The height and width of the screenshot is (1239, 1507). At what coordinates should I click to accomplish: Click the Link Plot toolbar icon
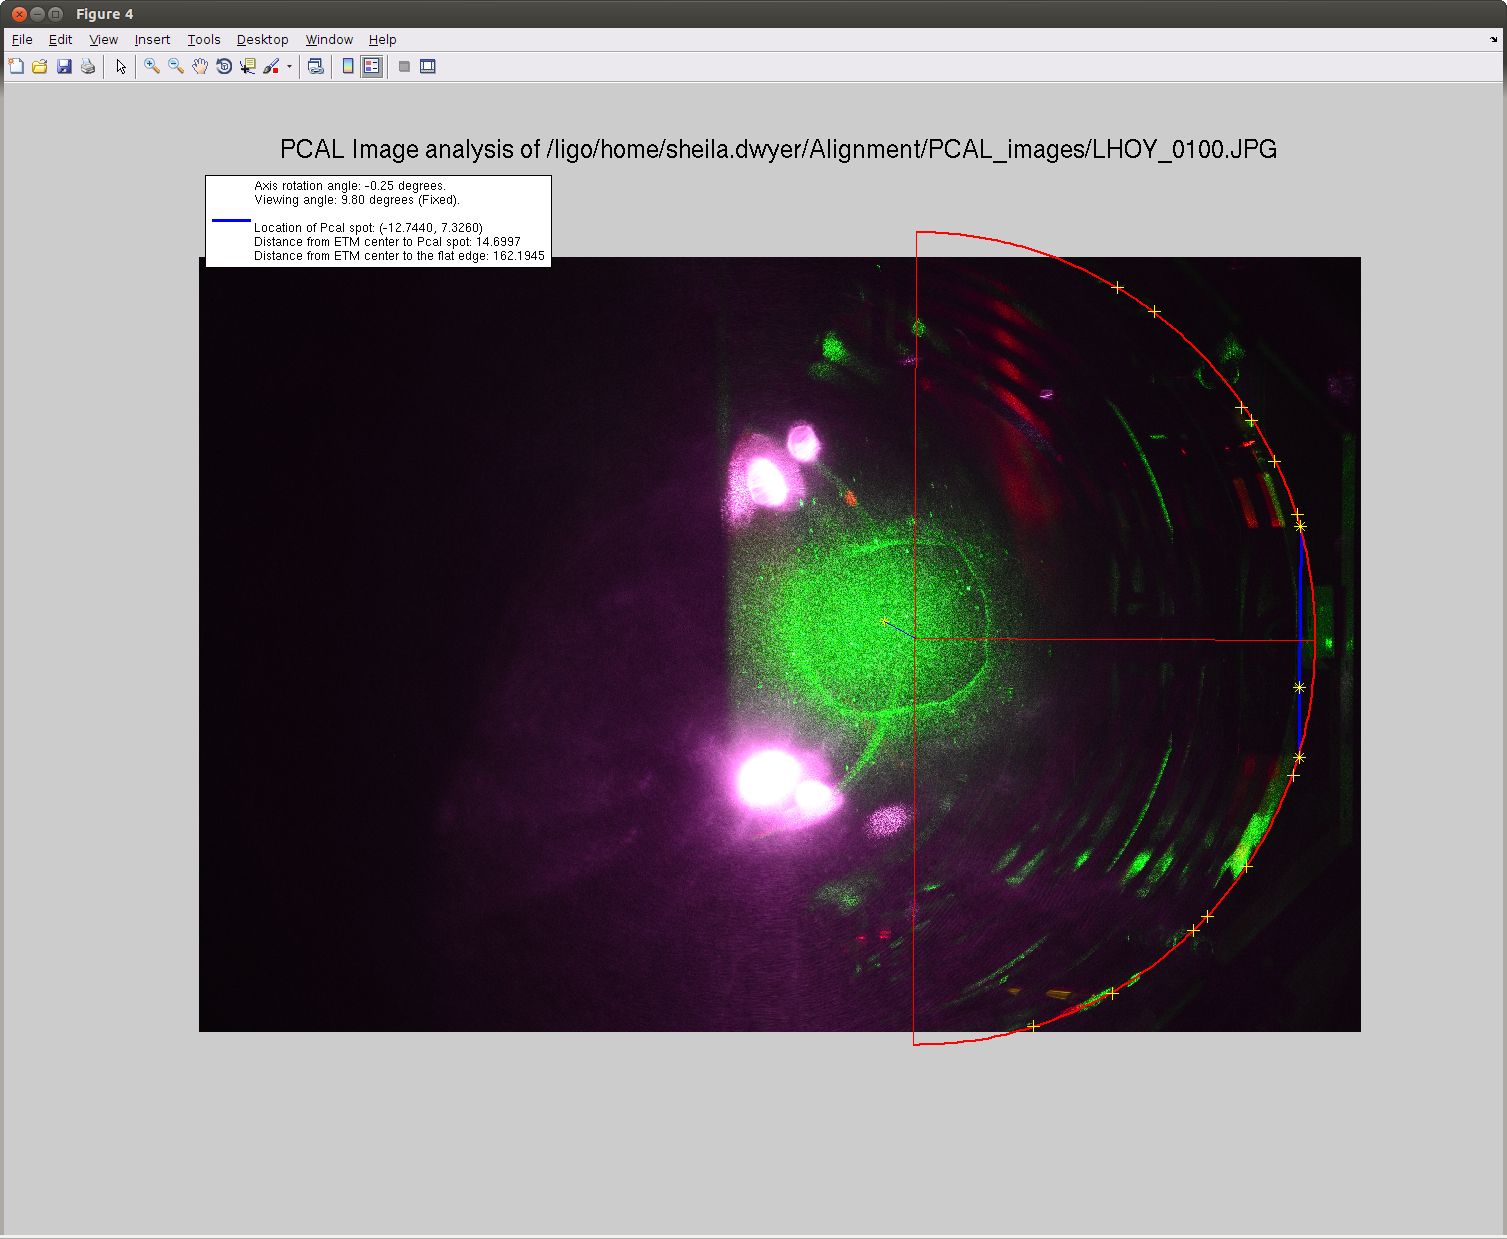pos(316,67)
